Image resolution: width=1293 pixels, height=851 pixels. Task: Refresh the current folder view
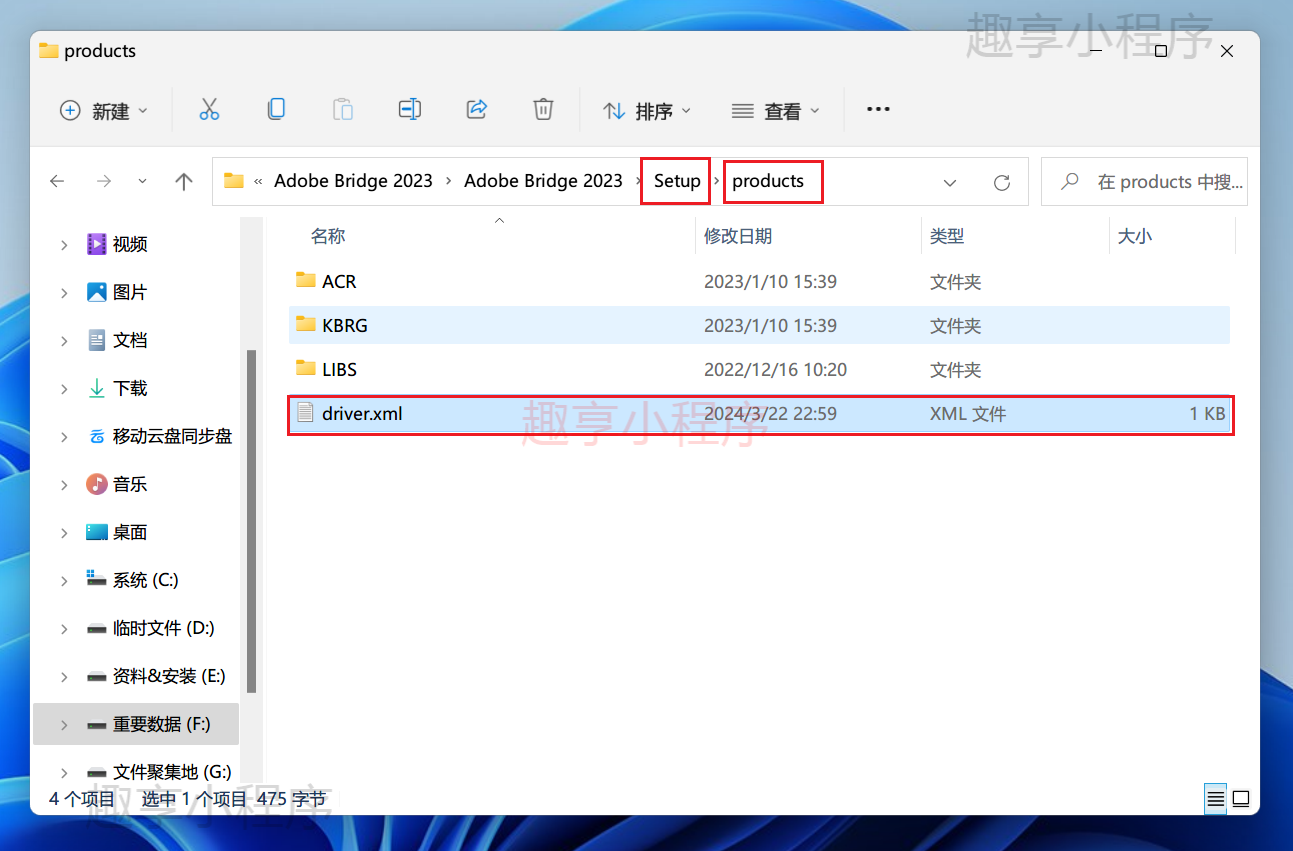coord(1001,182)
